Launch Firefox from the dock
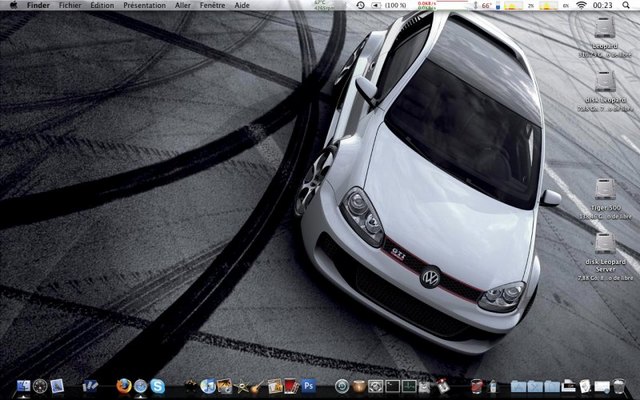This screenshot has height=400, width=640. point(124,385)
